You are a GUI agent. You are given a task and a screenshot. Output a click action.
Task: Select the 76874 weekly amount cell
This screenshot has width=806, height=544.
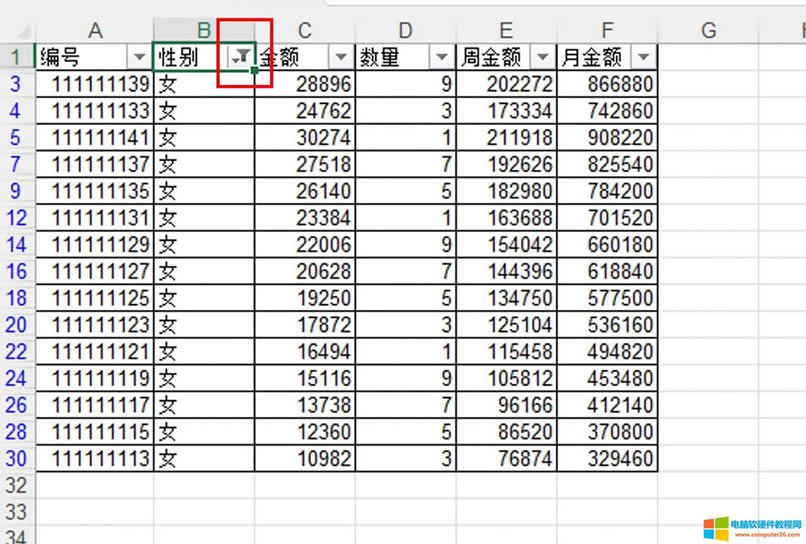click(x=506, y=458)
